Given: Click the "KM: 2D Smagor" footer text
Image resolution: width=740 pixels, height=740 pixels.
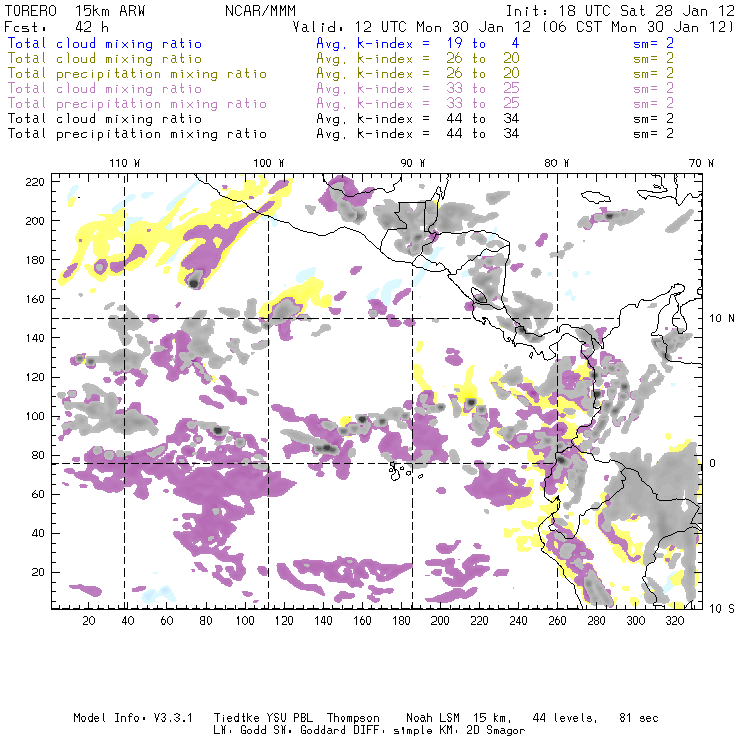Looking at the screenshot, I should tap(480, 731).
